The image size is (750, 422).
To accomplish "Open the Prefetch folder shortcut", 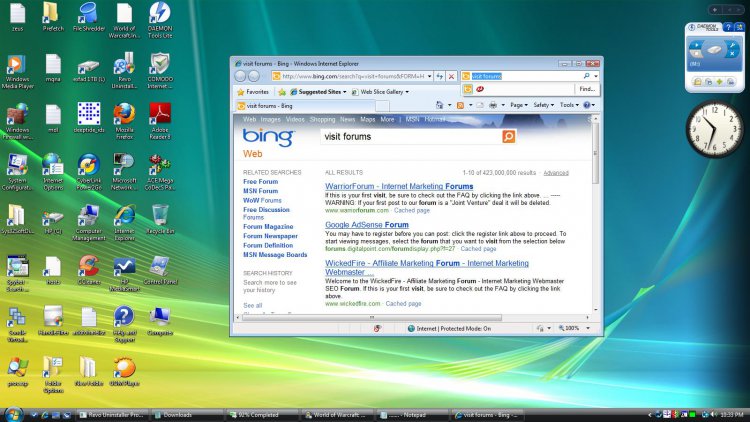I will click(53, 17).
